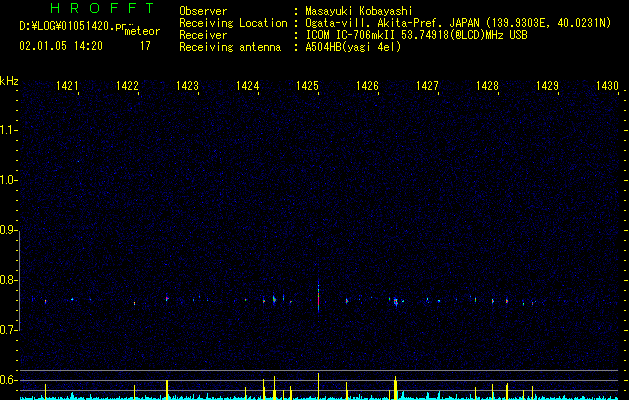Viewport: 629px width, 400px height.
Task: Click the 1425 time axis label
Action: [307, 85]
